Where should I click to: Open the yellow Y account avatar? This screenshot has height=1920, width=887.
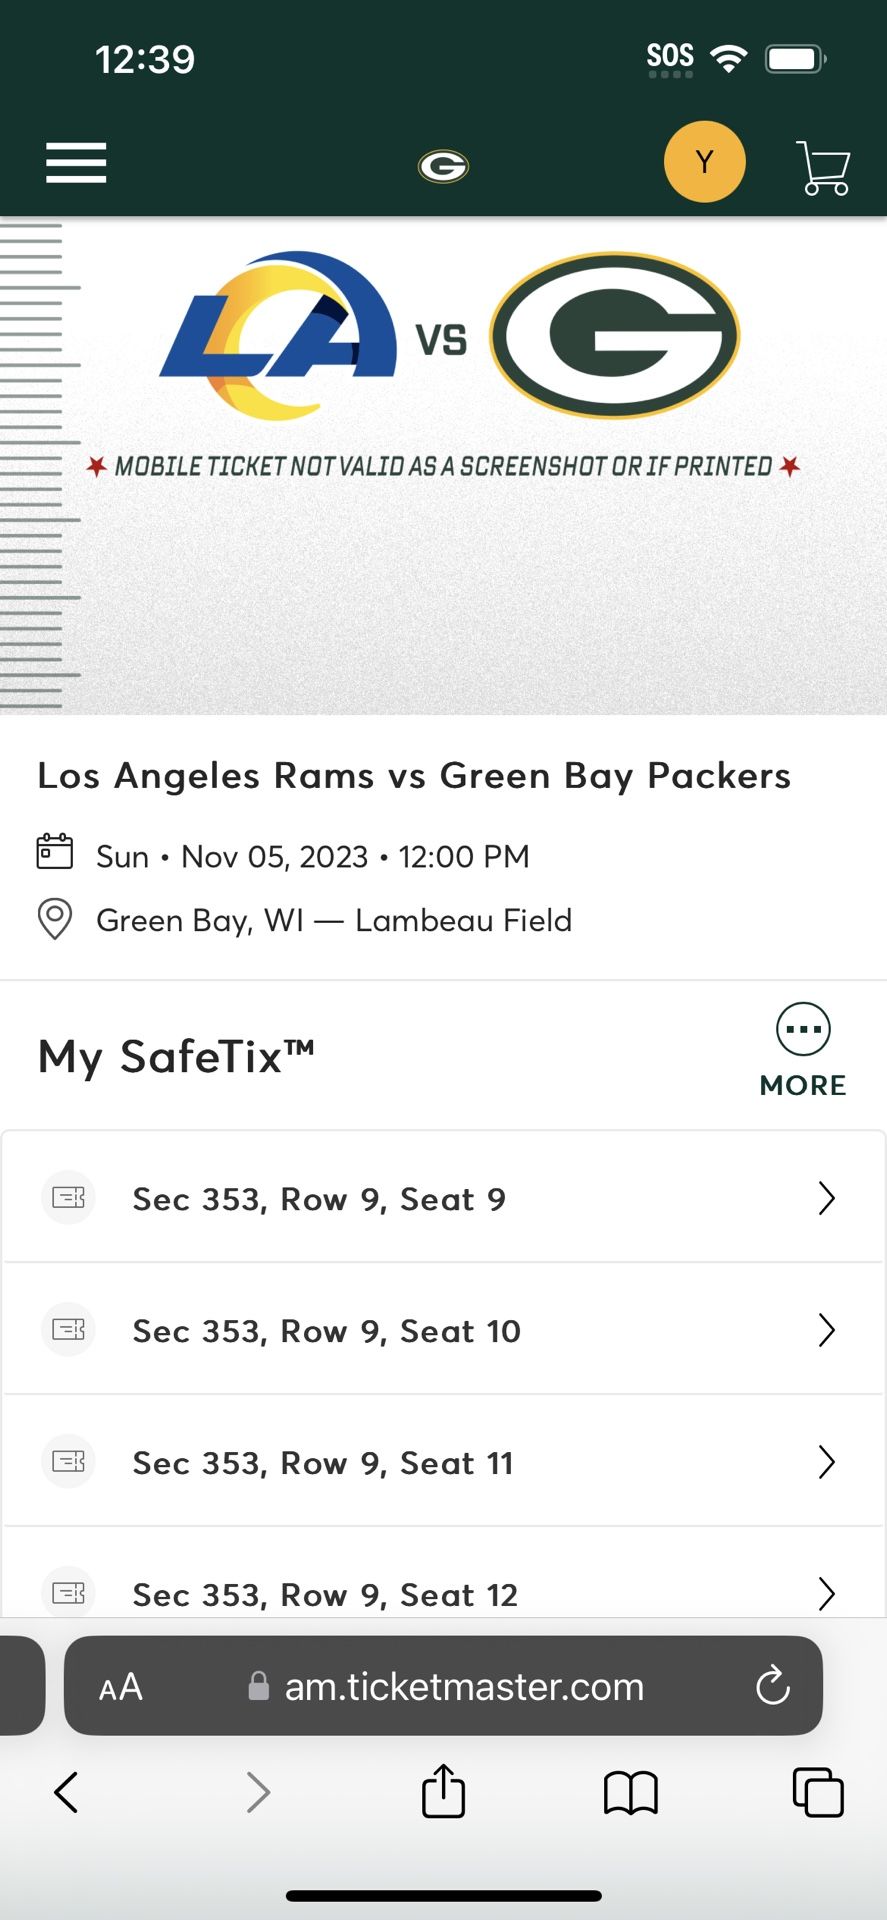[x=704, y=162]
